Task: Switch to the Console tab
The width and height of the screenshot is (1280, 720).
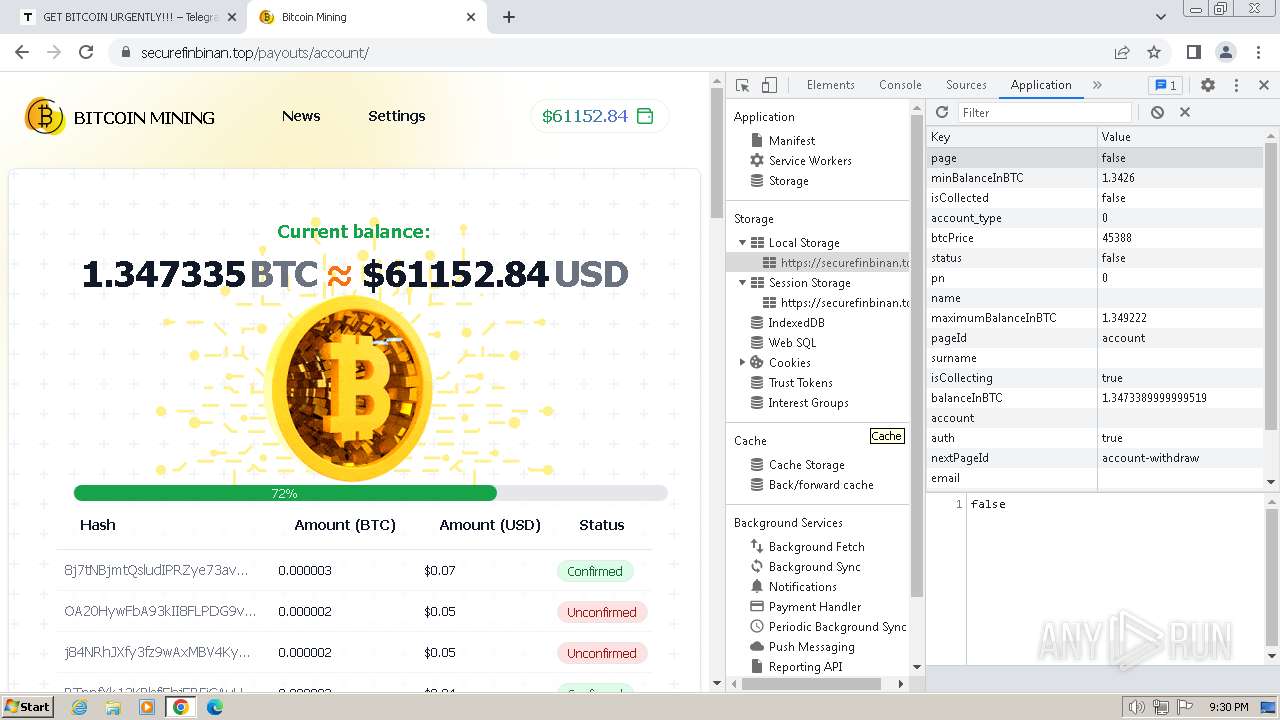Action: pyautogui.click(x=900, y=85)
